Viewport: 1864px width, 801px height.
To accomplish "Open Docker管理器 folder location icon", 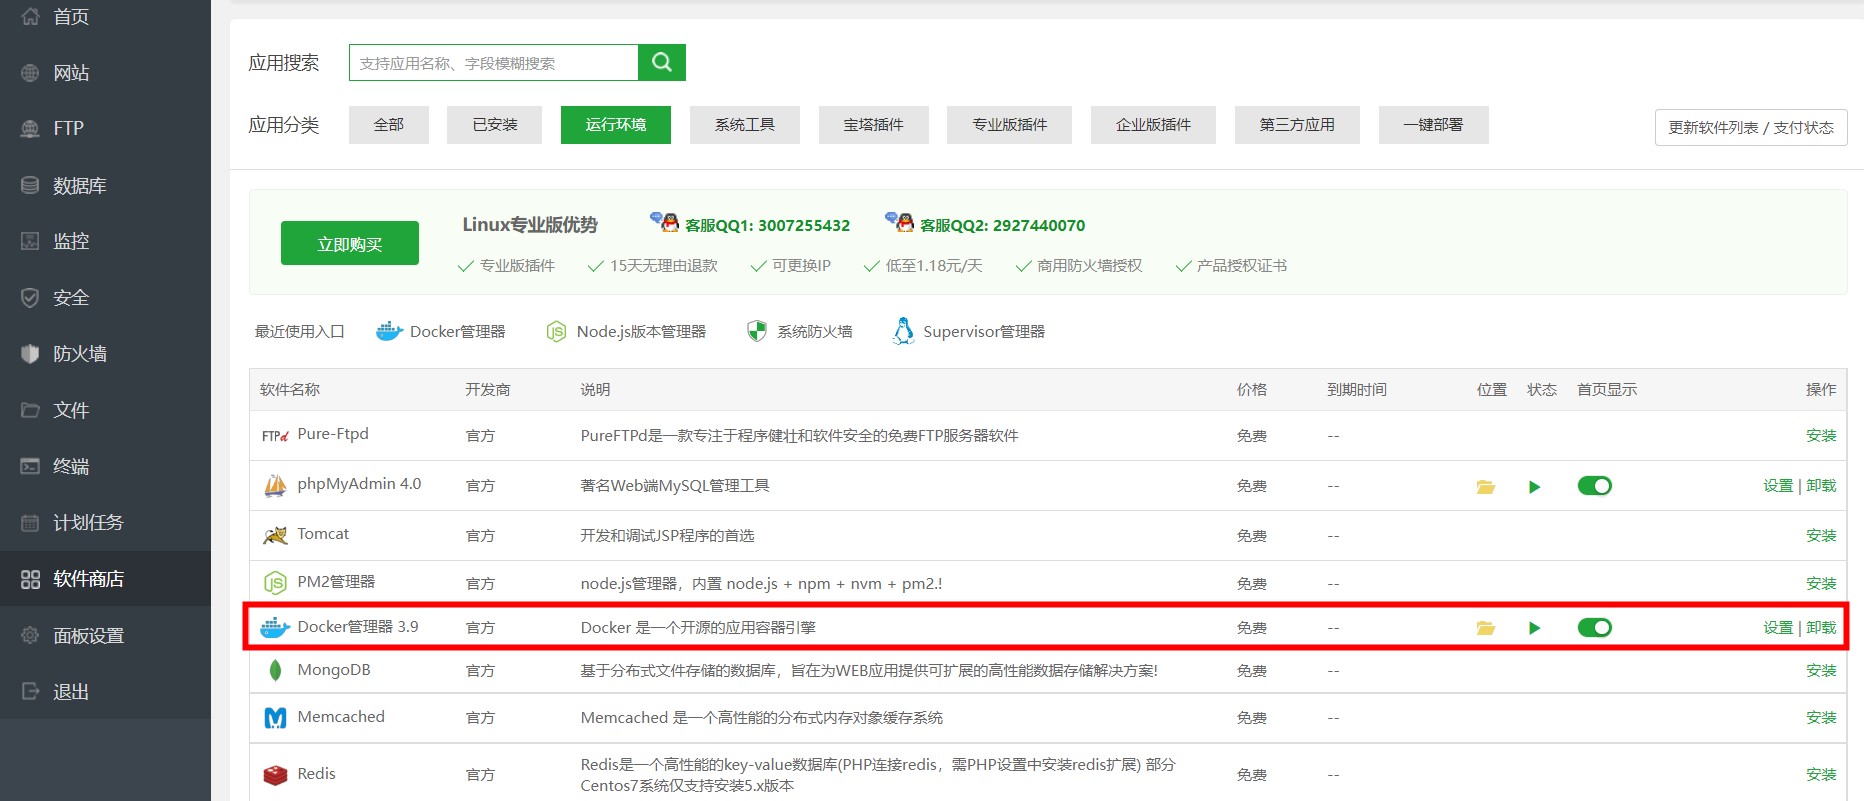I will pos(1486,628).
